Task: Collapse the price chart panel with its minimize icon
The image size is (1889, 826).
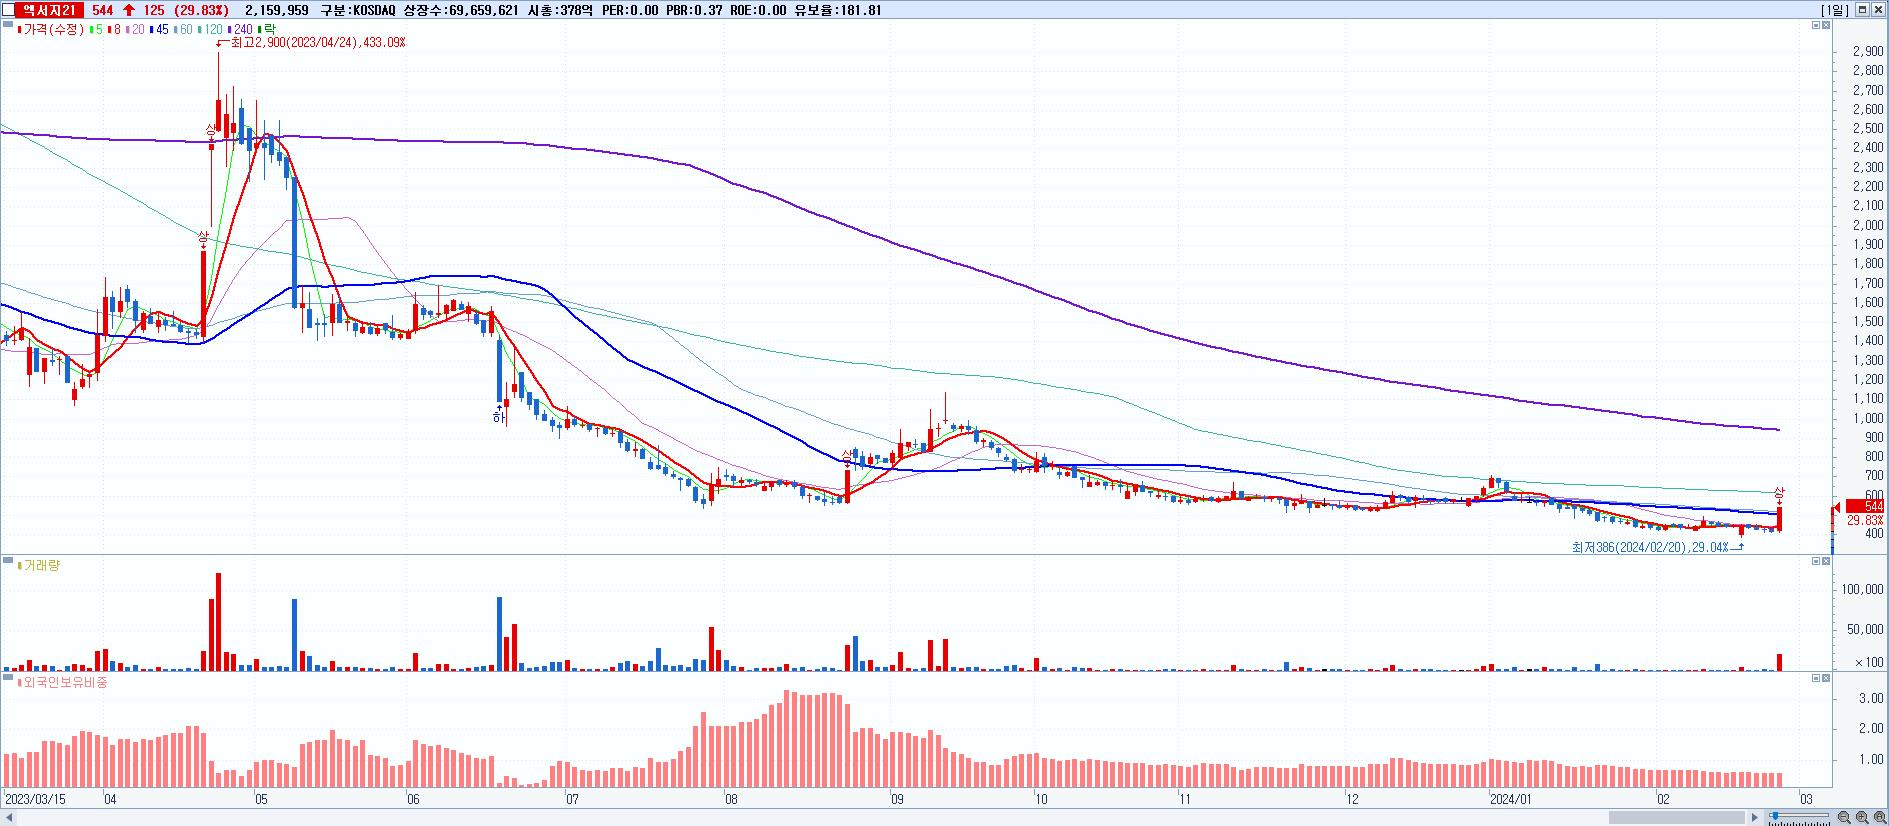Action: pyautogui.click(x=1816, y=25)
